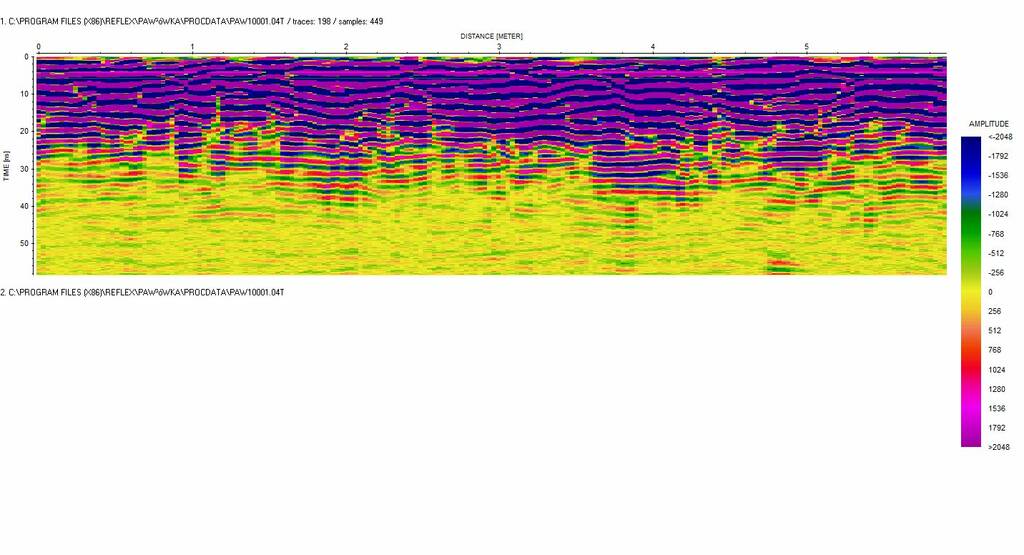The width and height of the screenshot is (1024, 555).
Task: Select the 30 ns tick on time axis
Action: click(x=24, y=169)
